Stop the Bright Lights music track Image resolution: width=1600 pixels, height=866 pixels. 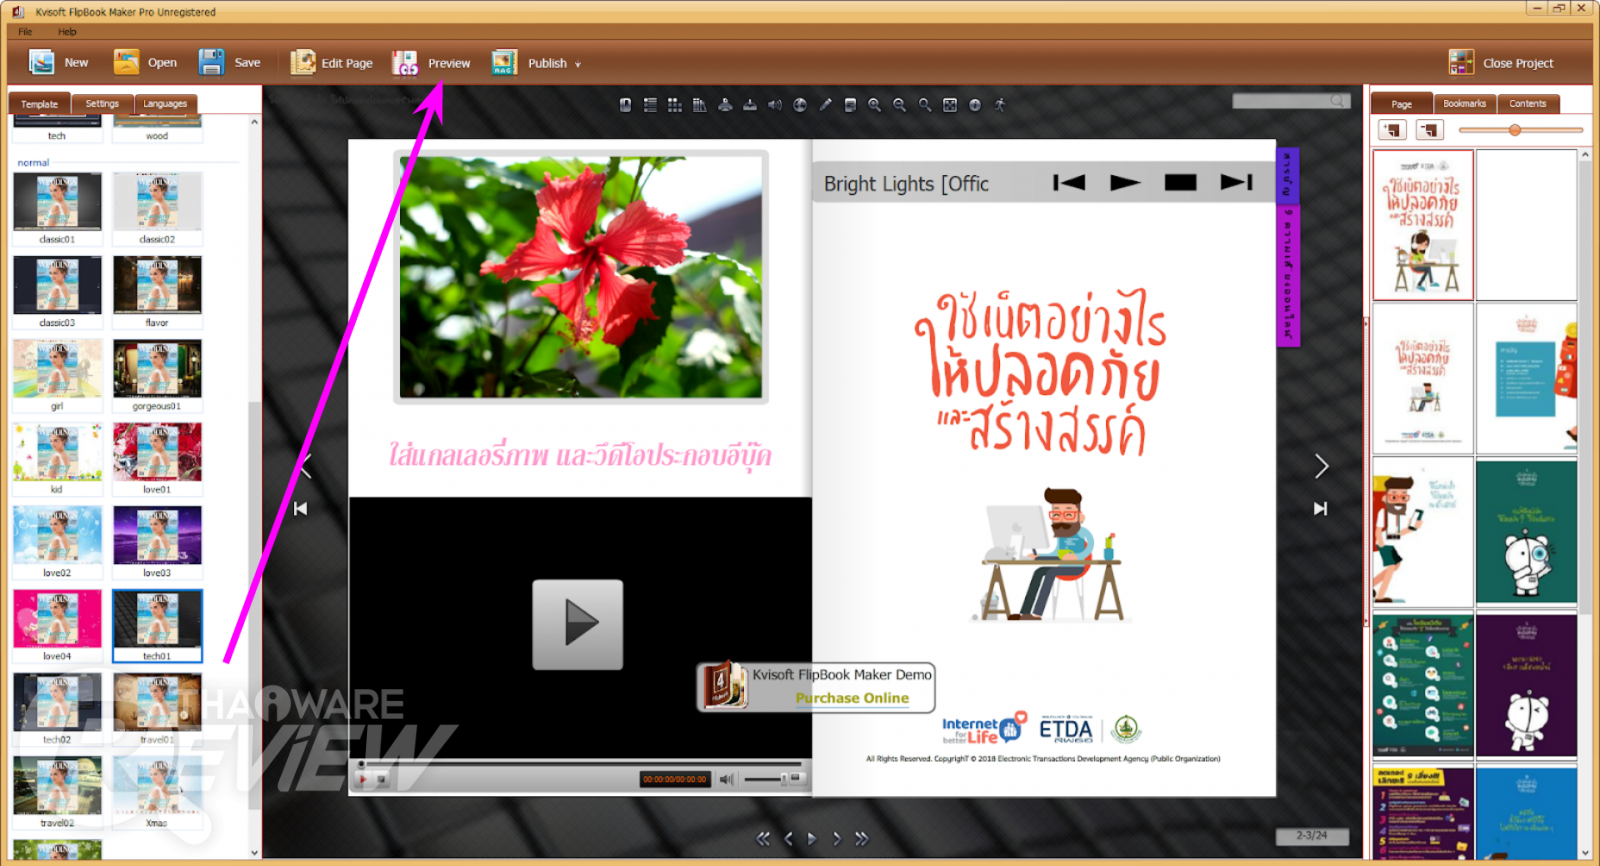[1181, 182]
